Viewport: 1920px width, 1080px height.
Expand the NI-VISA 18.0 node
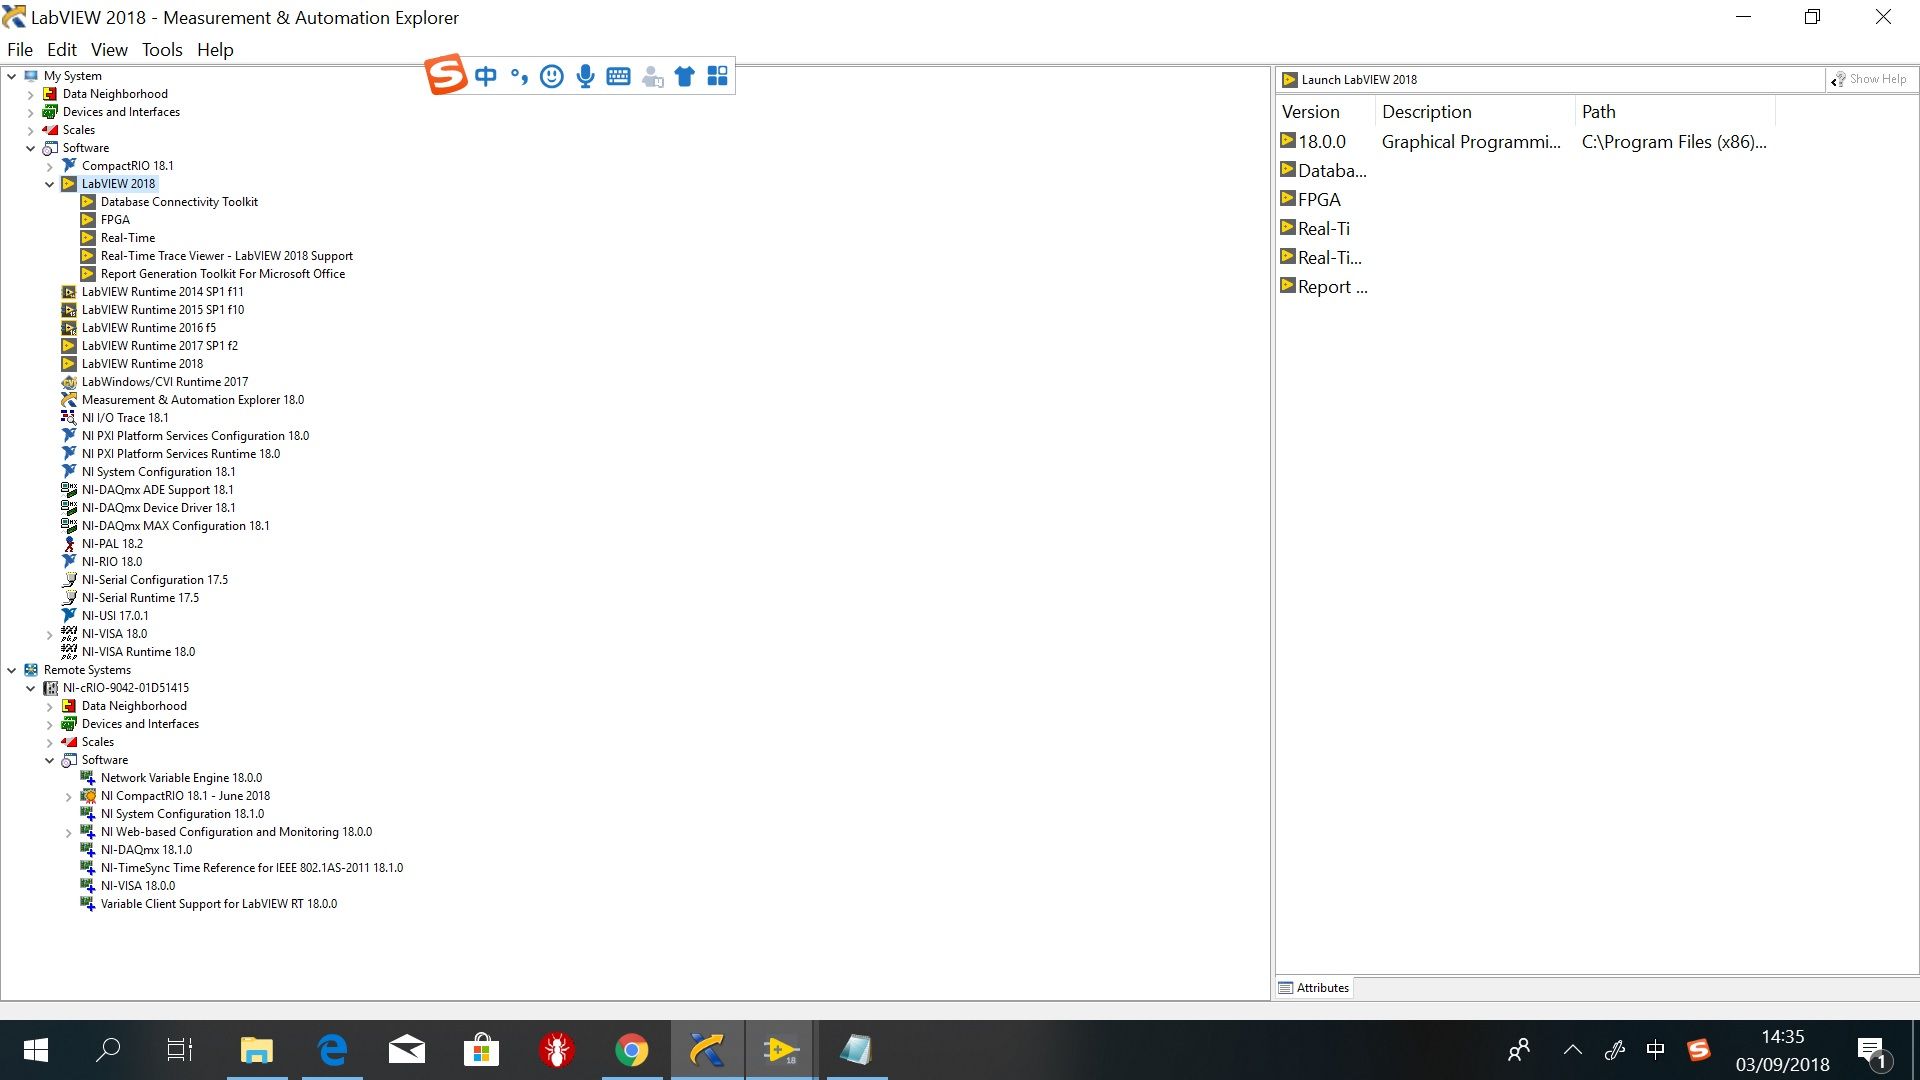tap(50, 634)
